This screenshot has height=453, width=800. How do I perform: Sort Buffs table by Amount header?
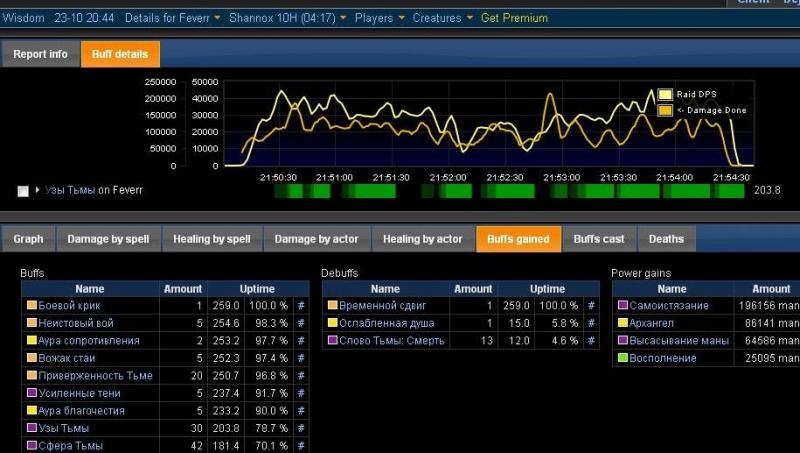183,289
